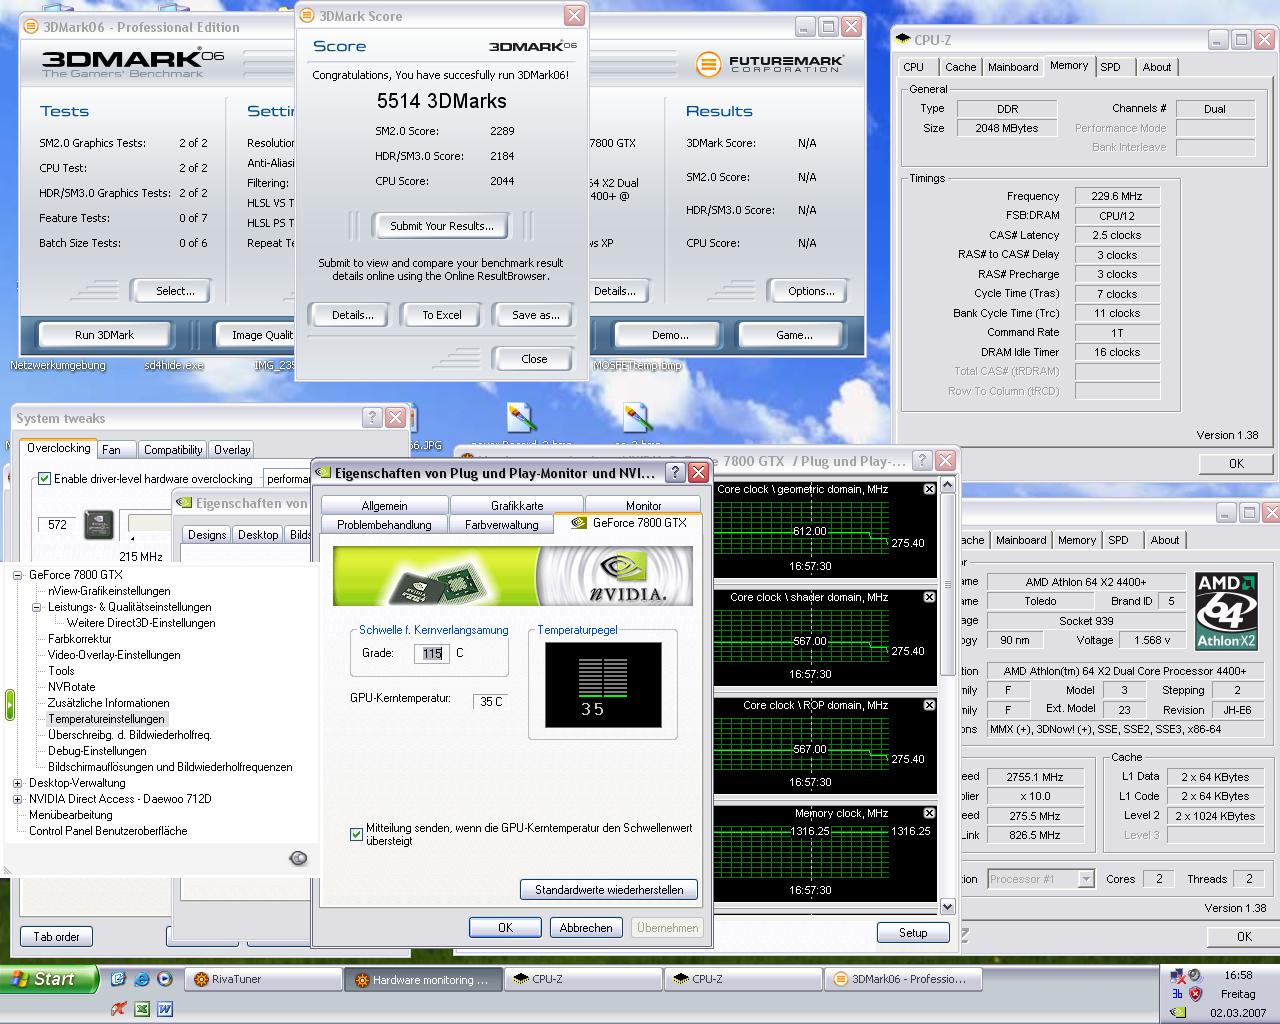Viewport: 1280px width, 1024px height.
Task: Close the shader domain clock graph
Action: (929, 597)
